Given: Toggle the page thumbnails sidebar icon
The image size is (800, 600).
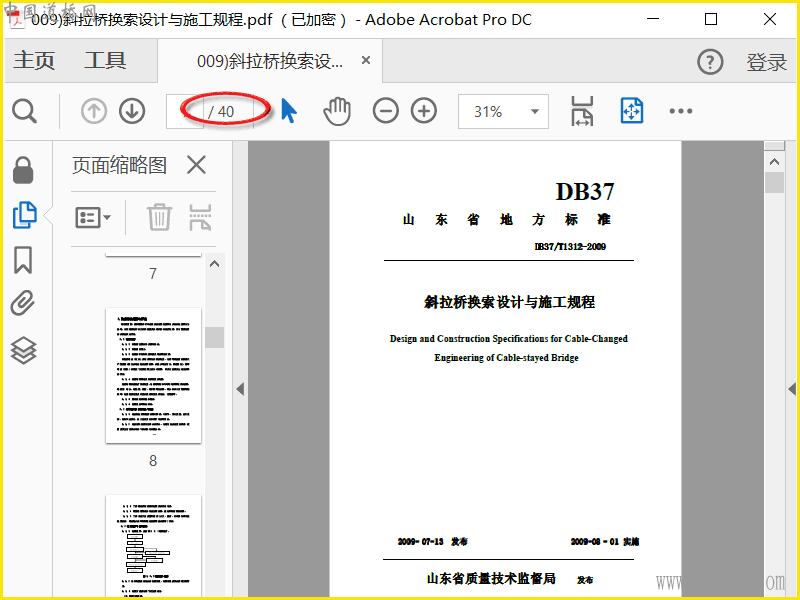Looking at the screenshot, I should 24,215.
